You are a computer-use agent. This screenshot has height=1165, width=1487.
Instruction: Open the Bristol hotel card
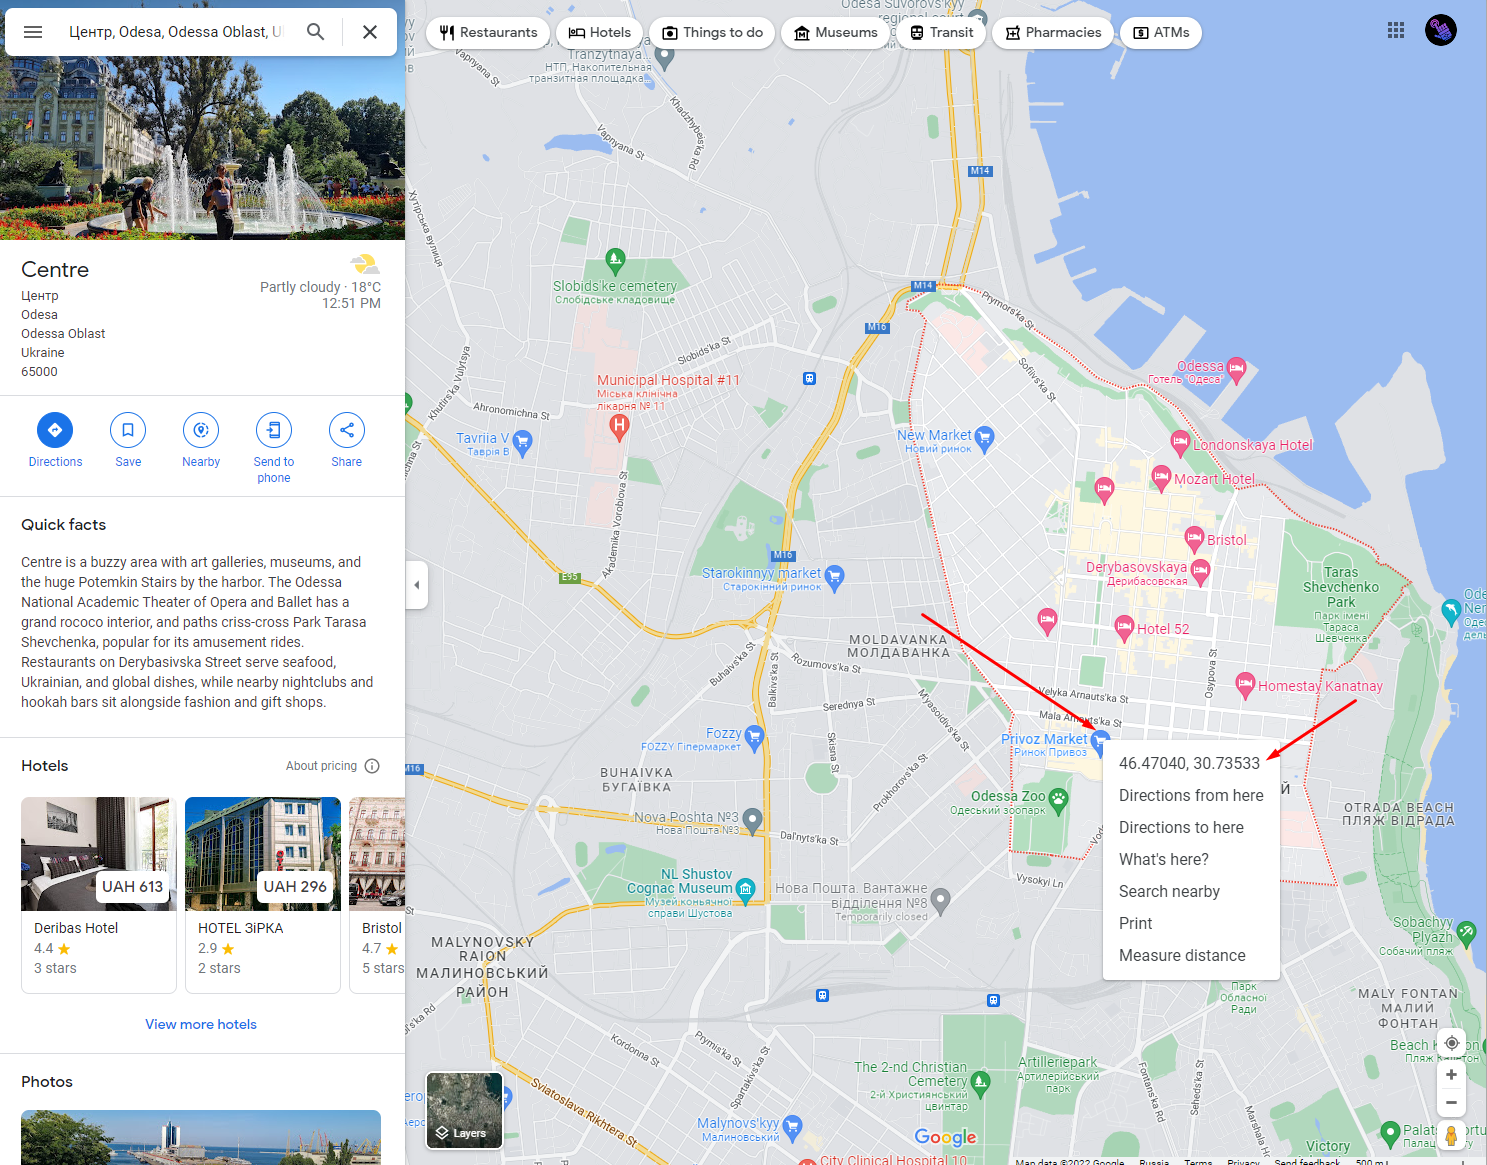point(377,895)
